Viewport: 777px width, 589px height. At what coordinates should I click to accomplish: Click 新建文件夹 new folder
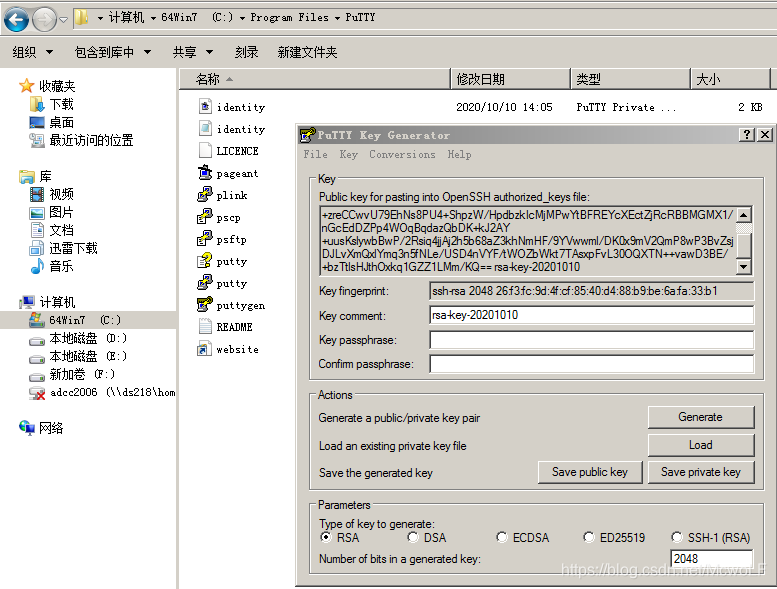307,52
